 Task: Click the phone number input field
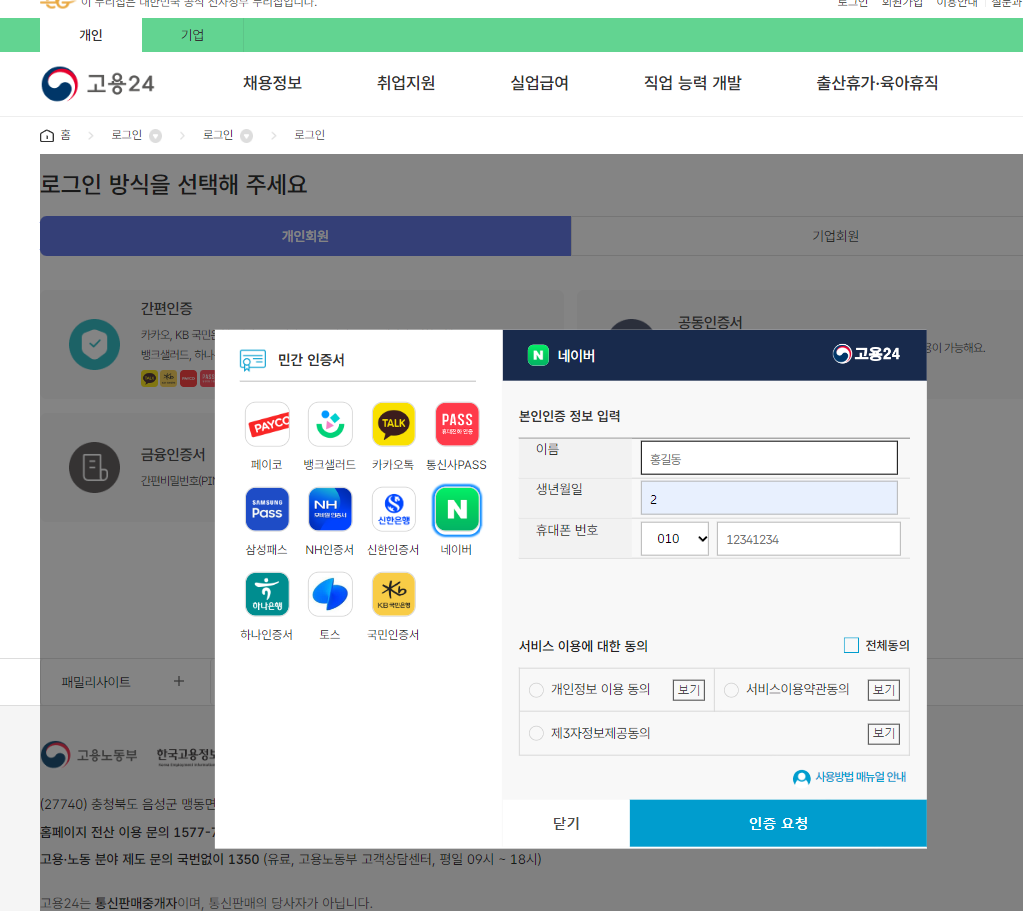point(808,538)
